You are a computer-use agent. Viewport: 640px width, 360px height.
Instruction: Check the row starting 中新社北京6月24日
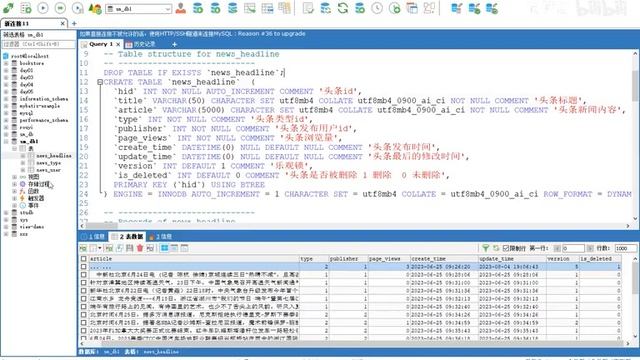tap(84, 275)
